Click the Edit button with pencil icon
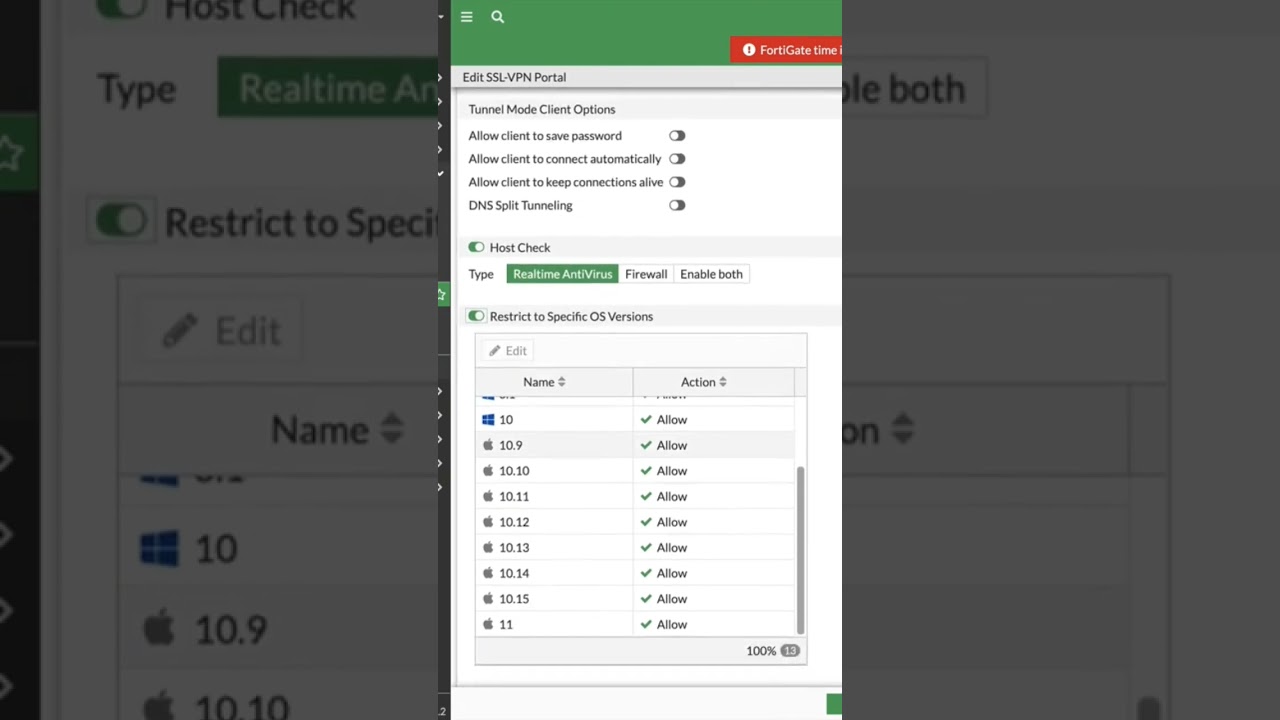 click(x=508, y=351)
